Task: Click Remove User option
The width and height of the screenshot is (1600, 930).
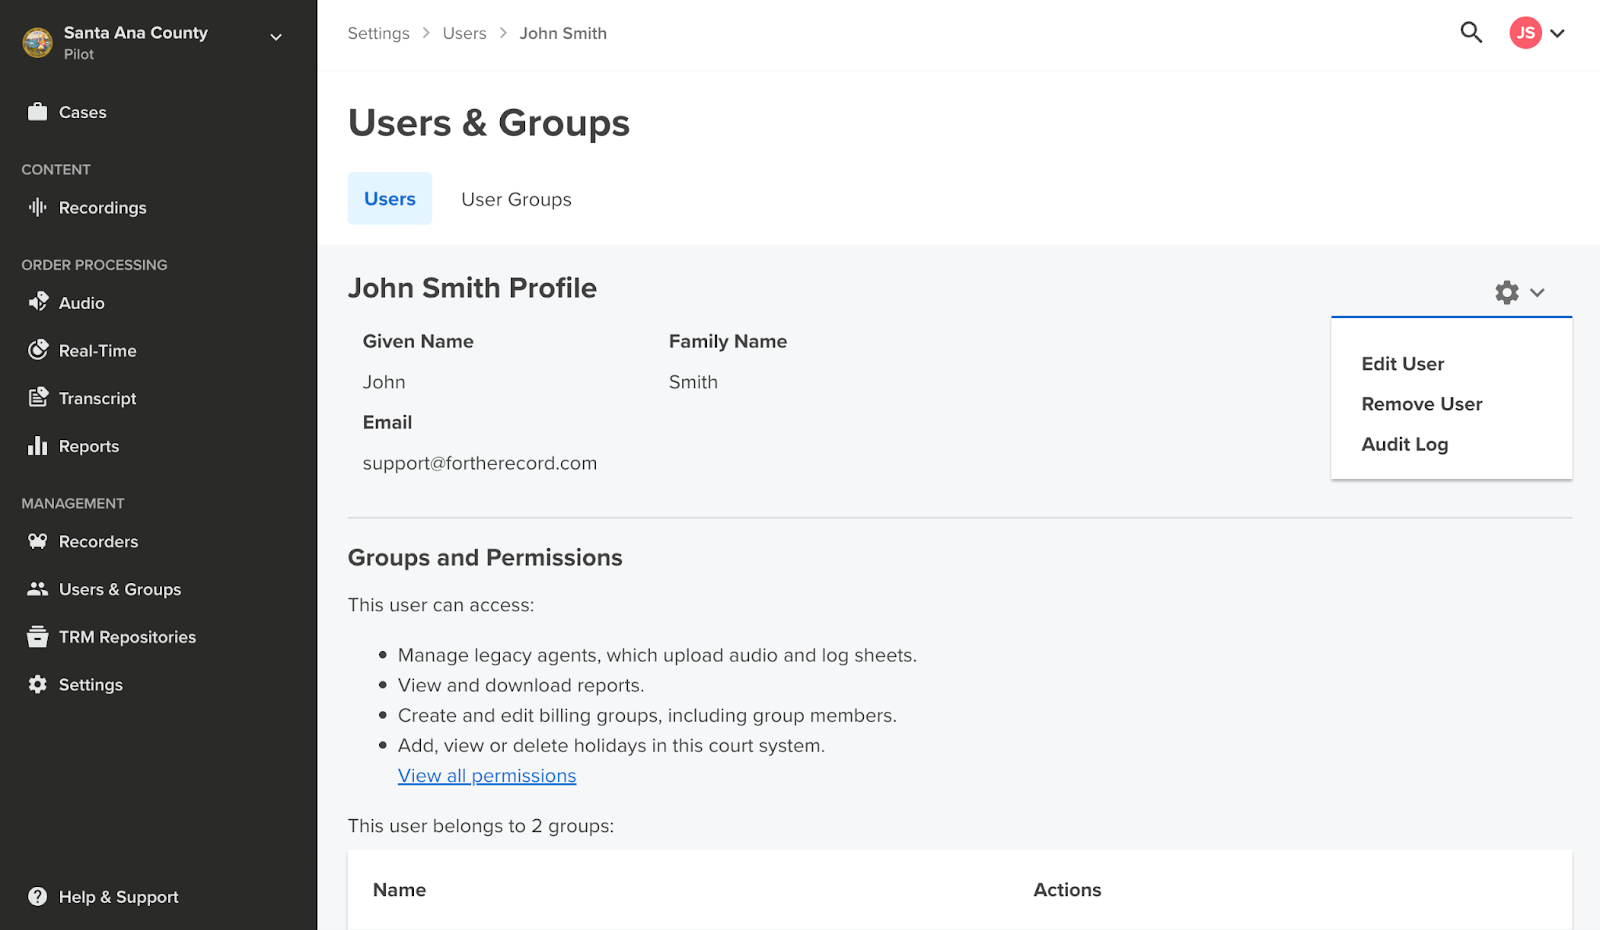Action: coord(1422,404)
